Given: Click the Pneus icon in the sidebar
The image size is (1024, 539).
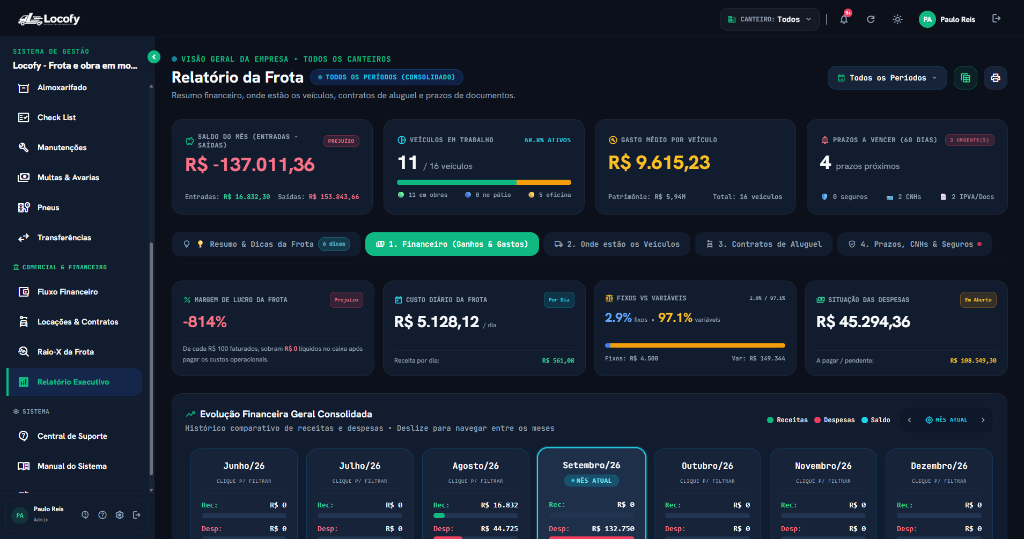Looking at the screenshot, I should pyautogui.click(x=24, y=208).
